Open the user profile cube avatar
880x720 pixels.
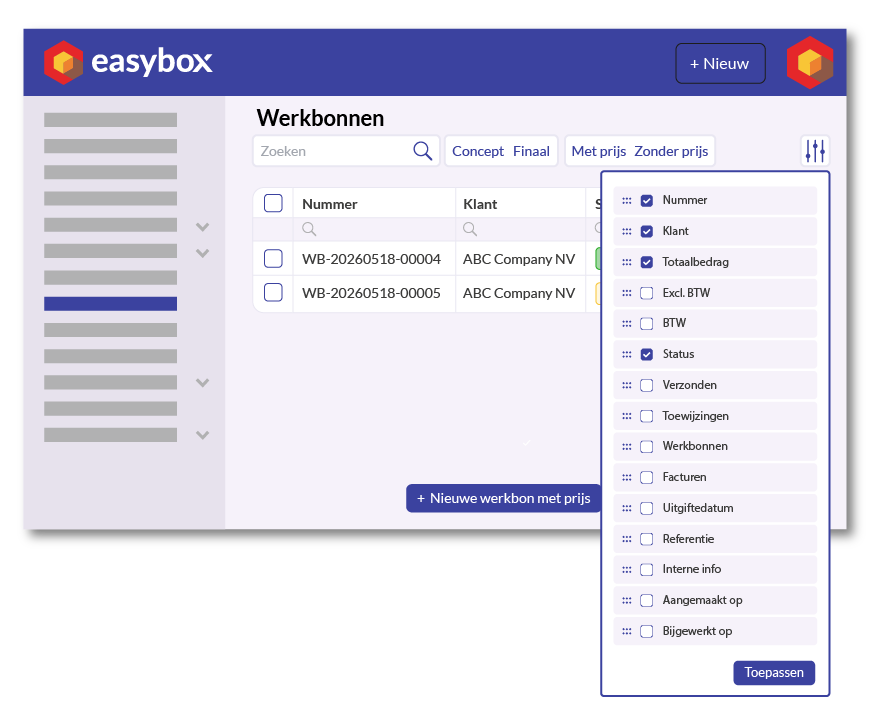point(810,62)
